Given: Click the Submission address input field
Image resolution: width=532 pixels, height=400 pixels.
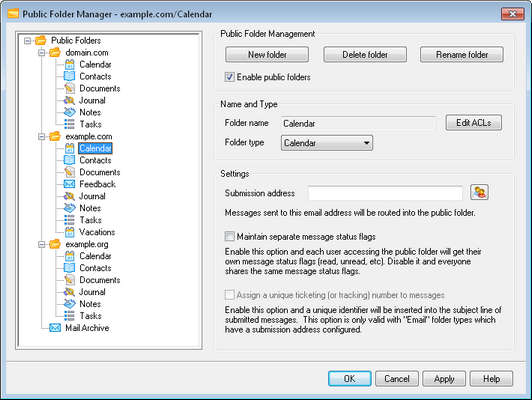Looking at the screenshot, I should [385, 193].
